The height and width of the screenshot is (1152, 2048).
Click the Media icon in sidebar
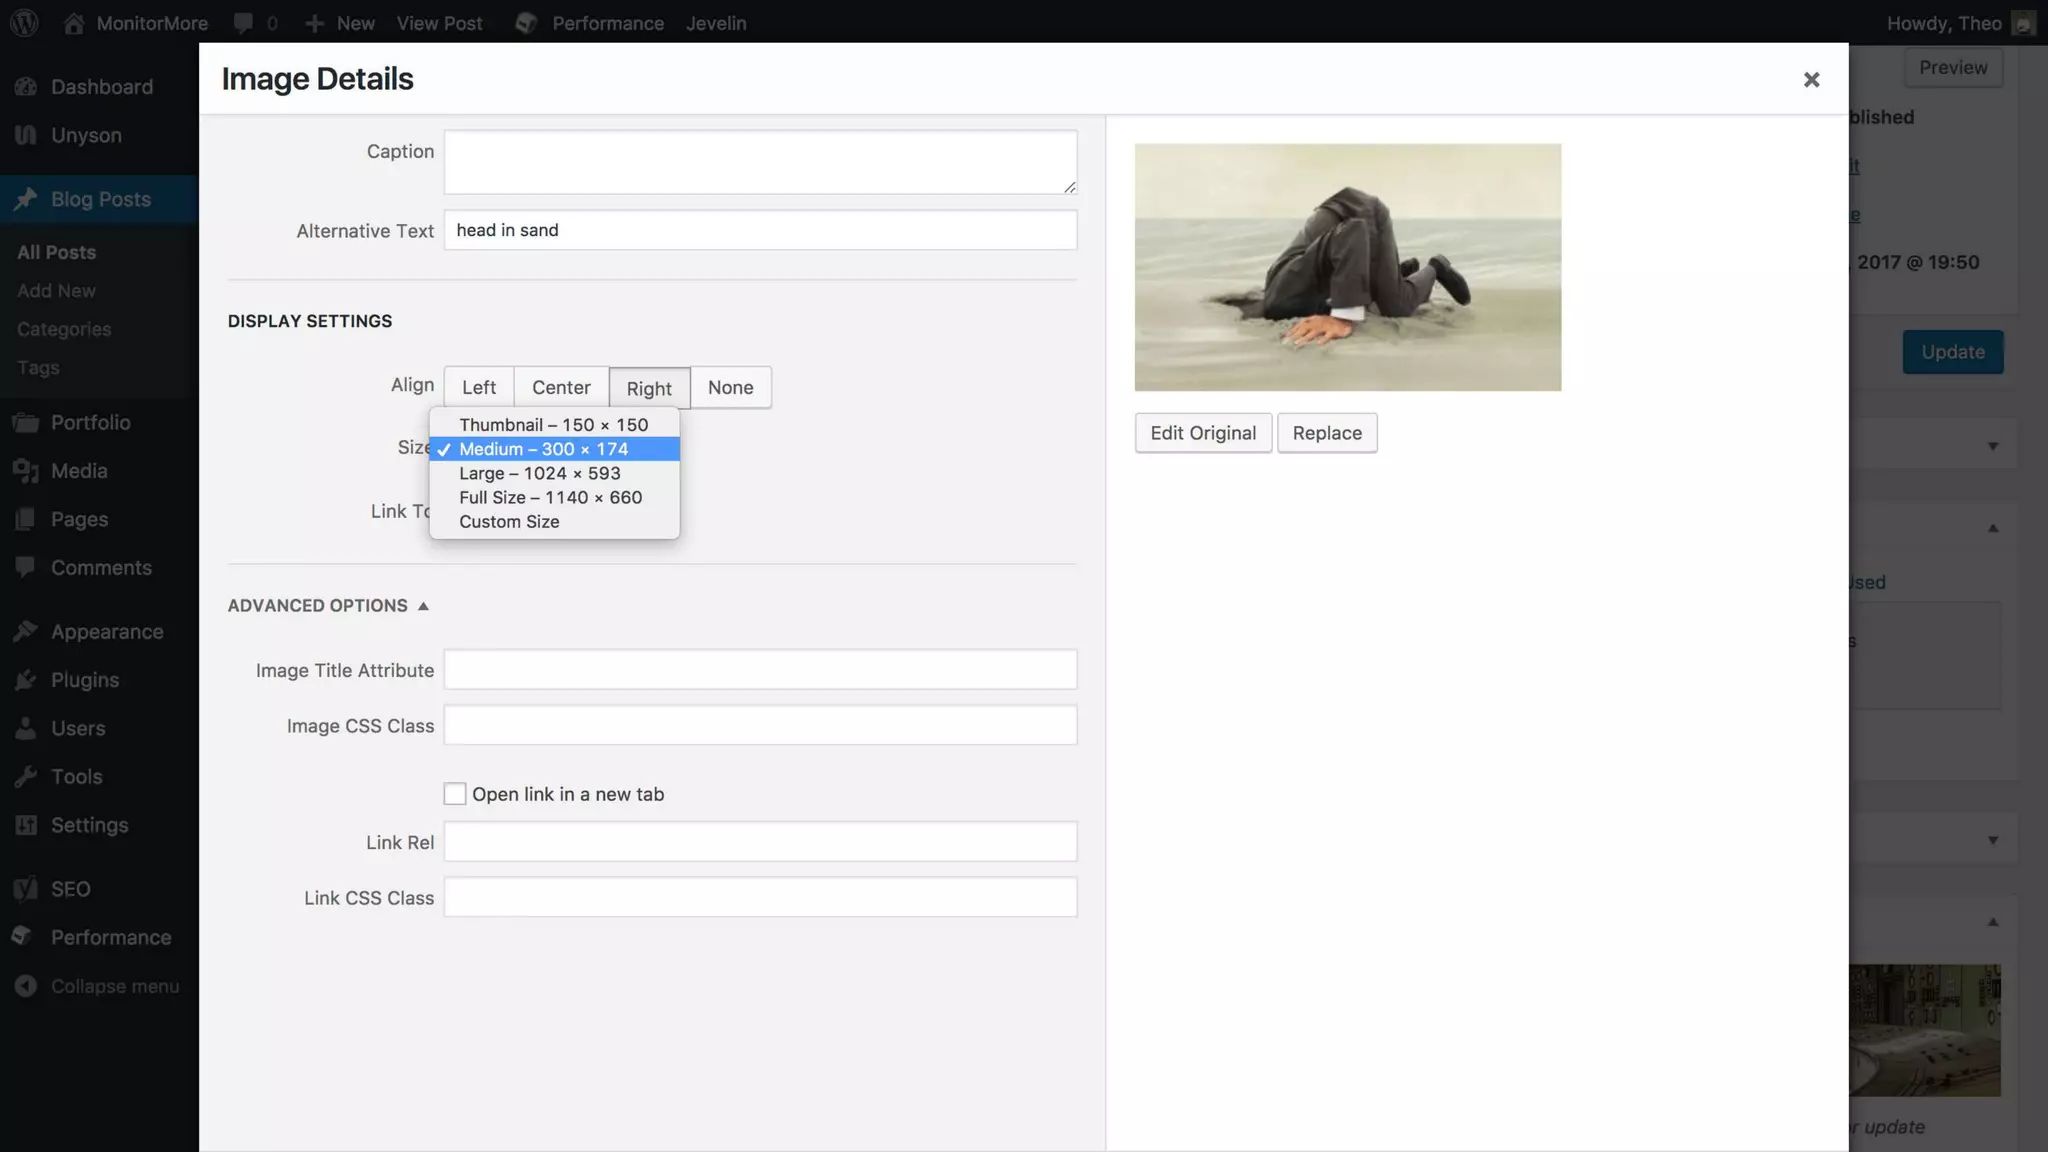[x=26, y=471]
